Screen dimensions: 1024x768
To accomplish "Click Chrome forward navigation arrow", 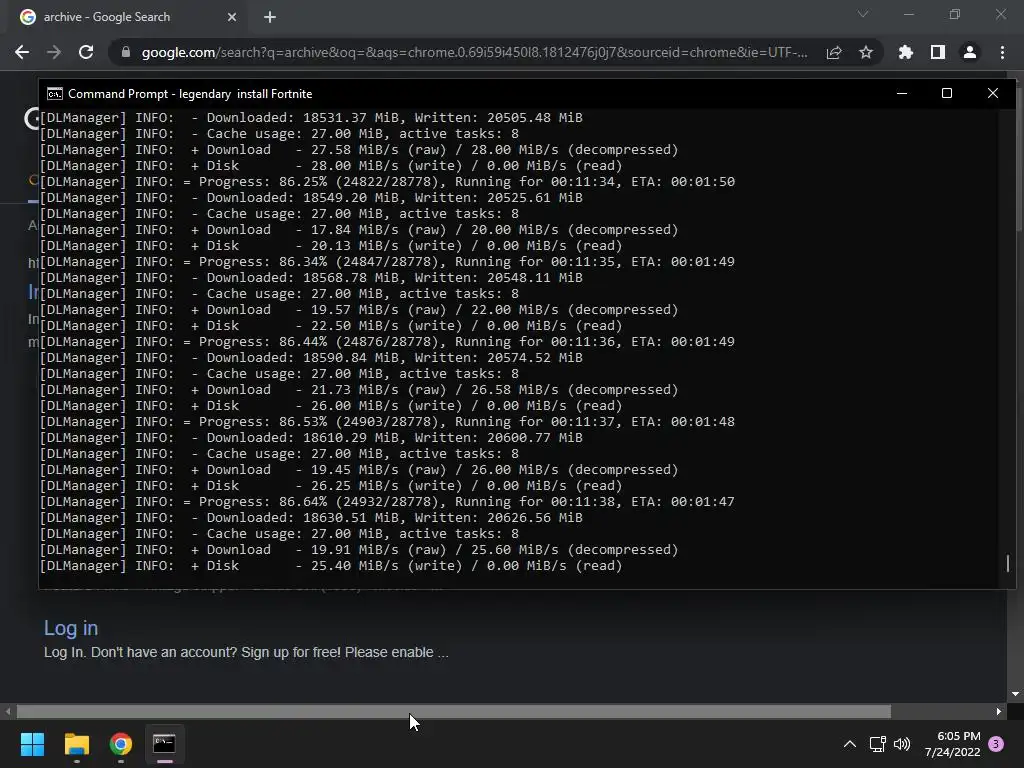I will 54,52.
